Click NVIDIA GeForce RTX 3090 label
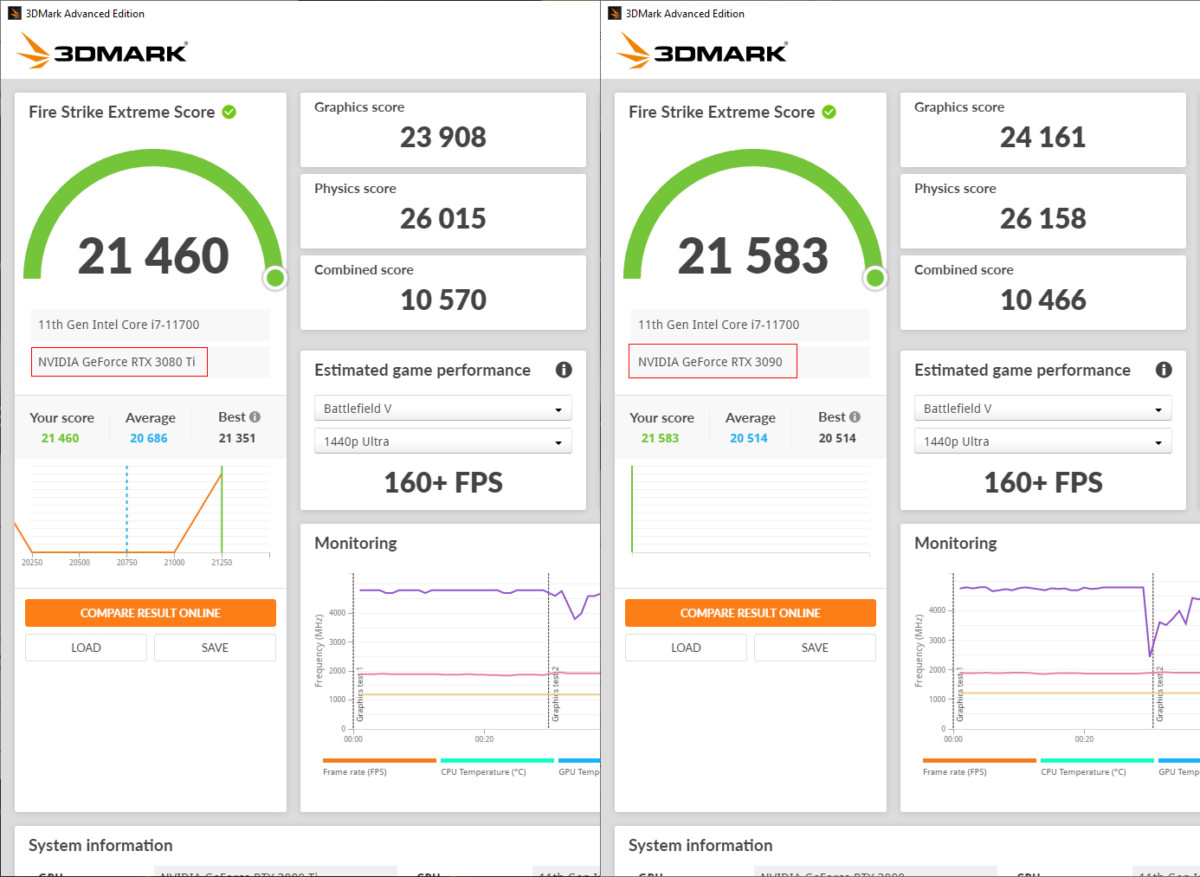1200x877 pixels. click(x=710, y=362)
